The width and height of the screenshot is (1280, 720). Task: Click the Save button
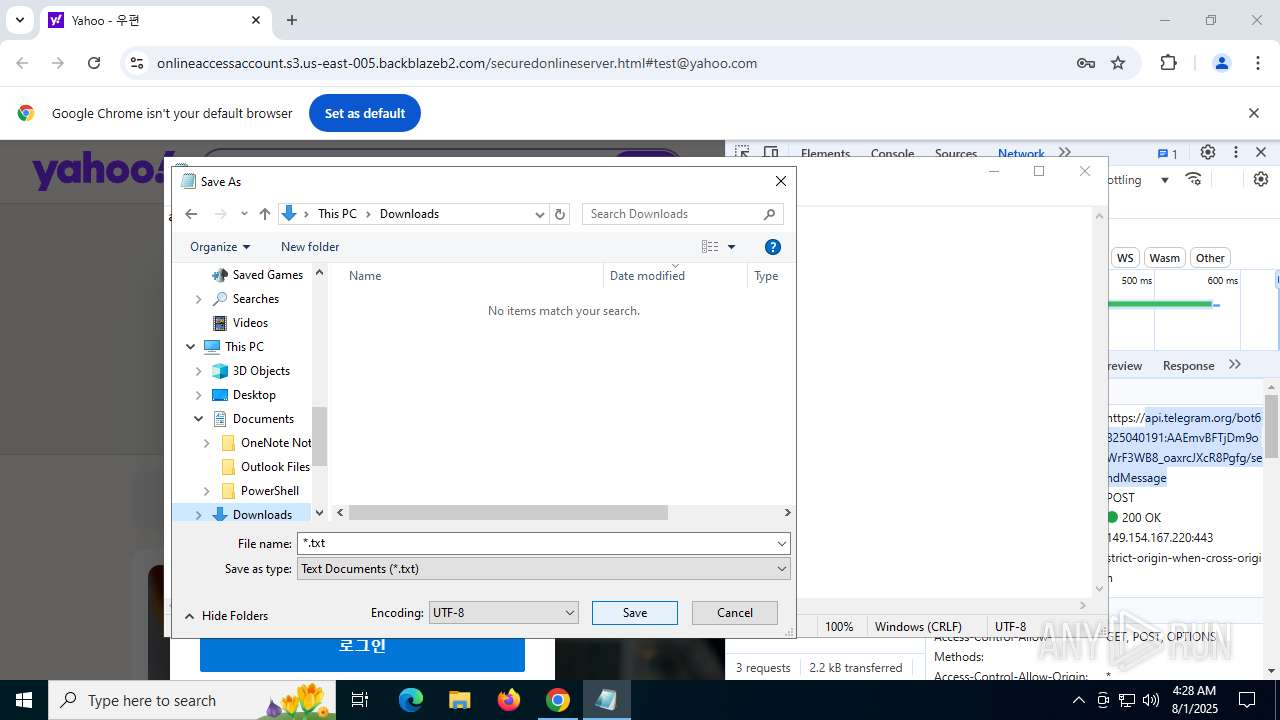(x=635, y=613)
